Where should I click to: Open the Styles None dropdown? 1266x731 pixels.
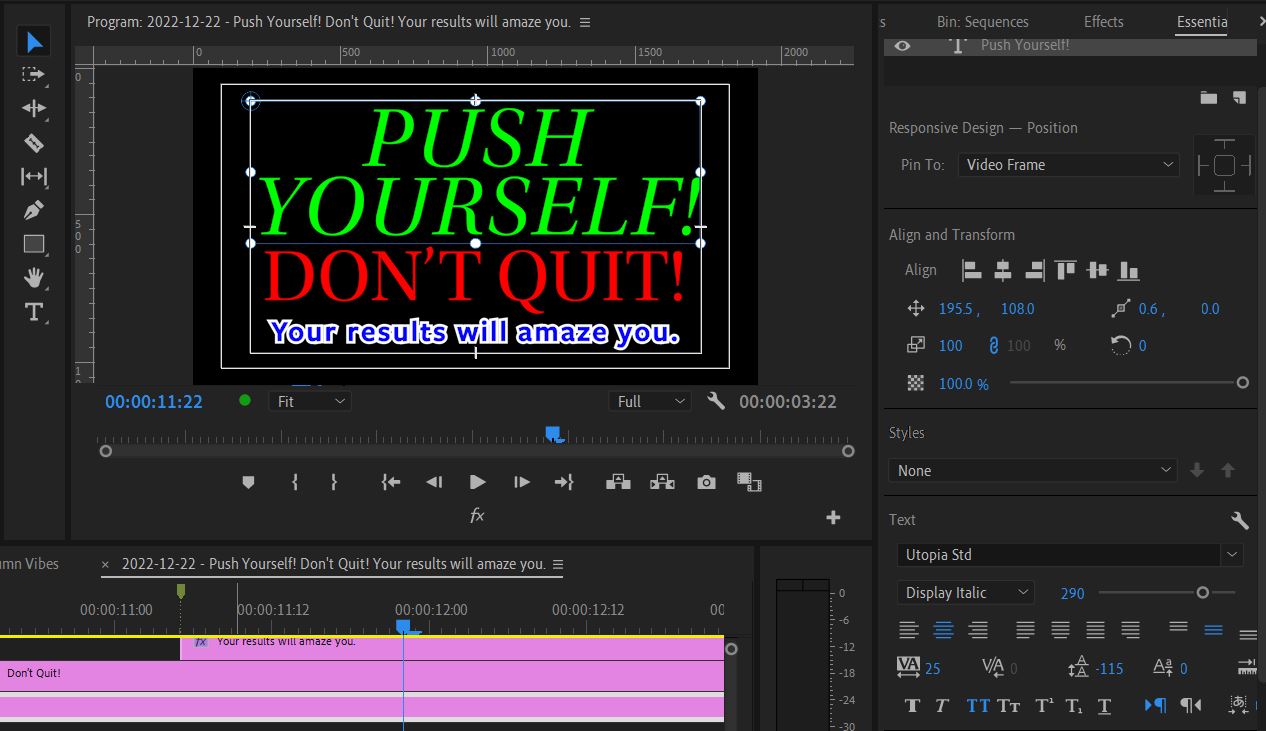pos(1034,470)
